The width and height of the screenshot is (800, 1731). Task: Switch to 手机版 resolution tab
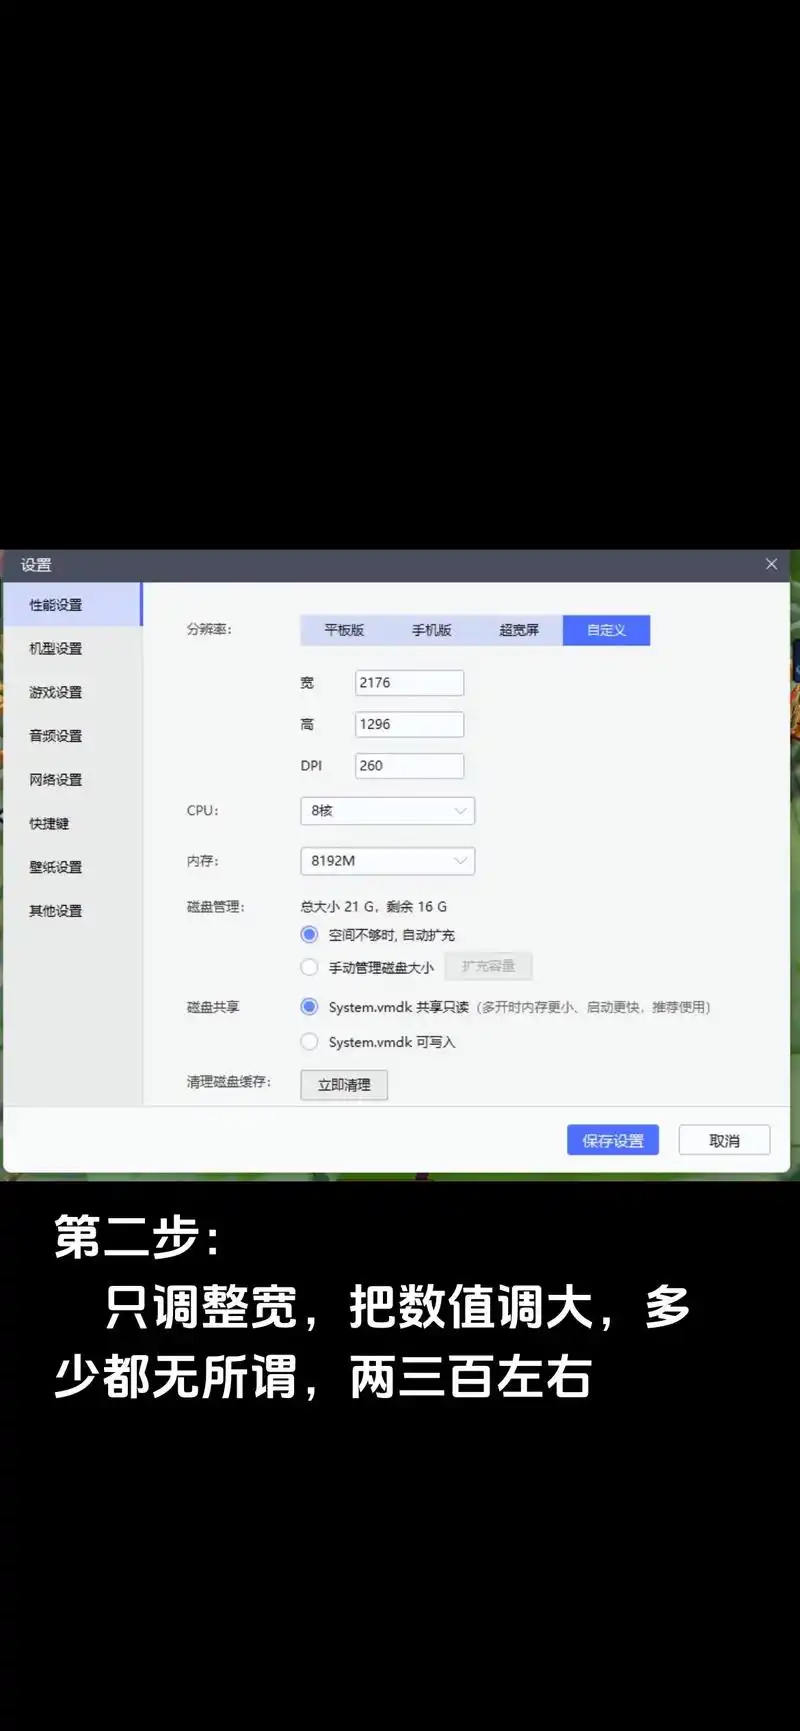[431, 630]
